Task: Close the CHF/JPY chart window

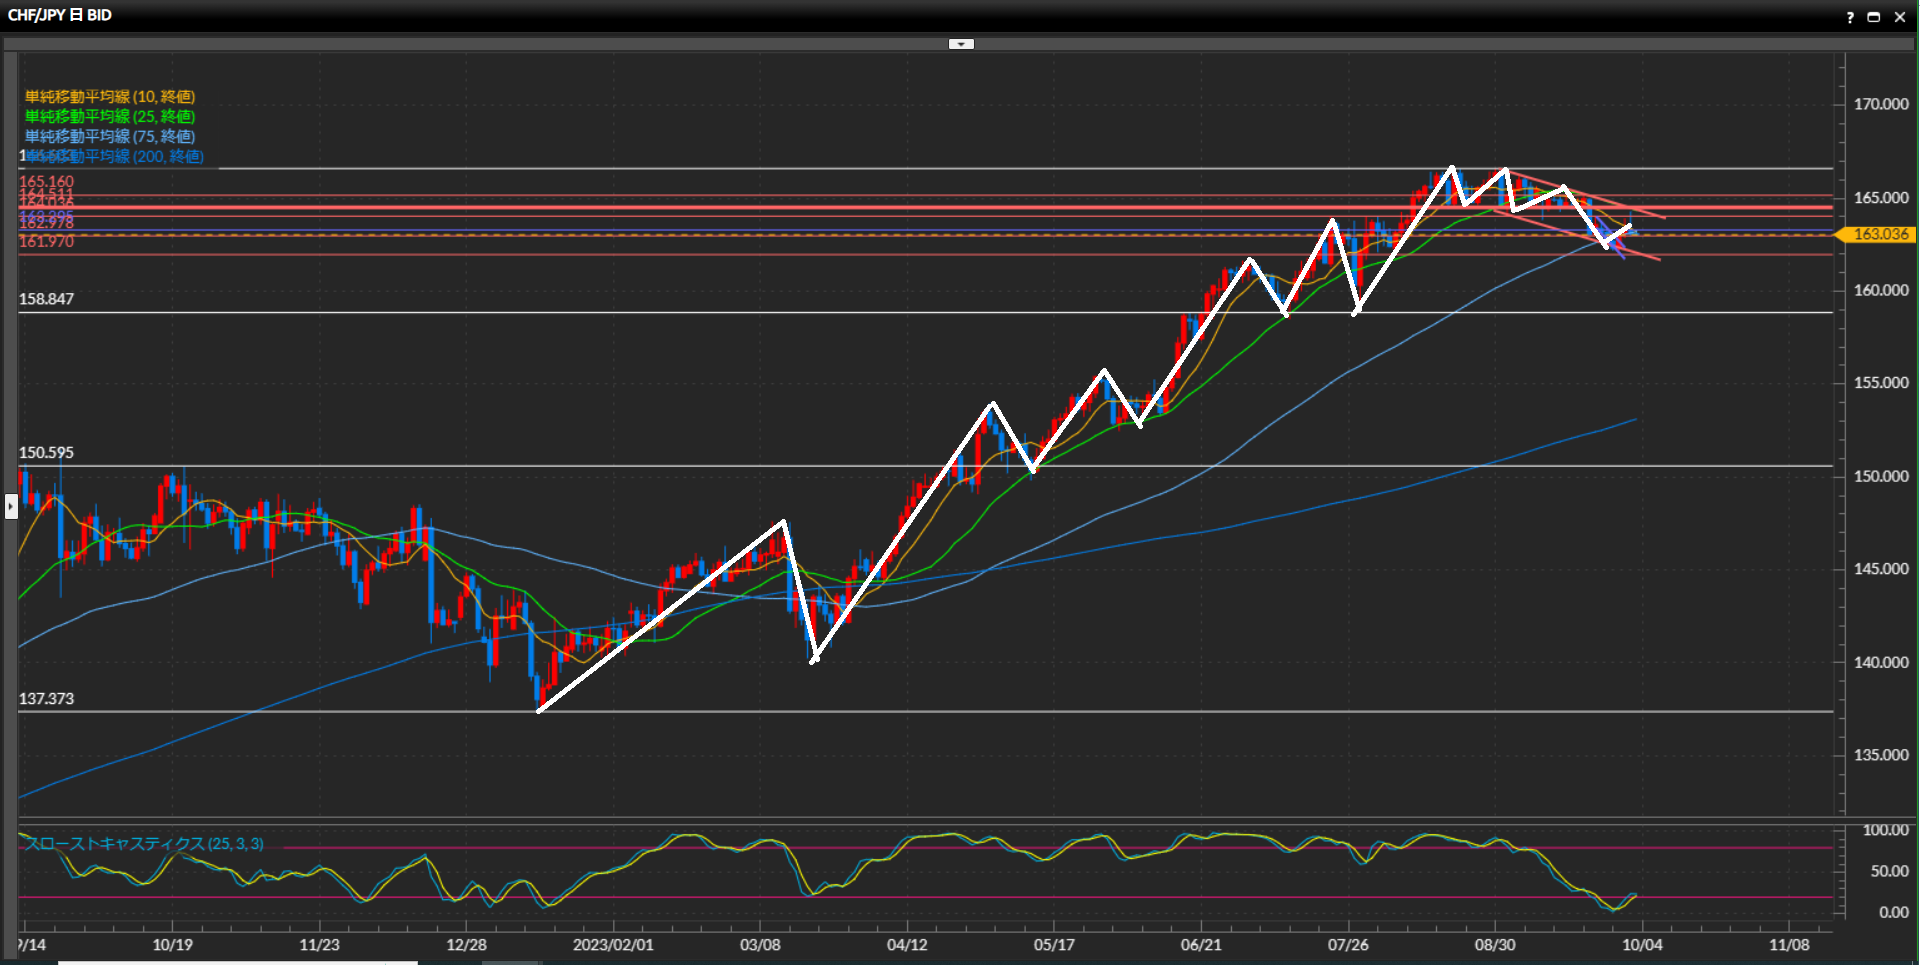Action: click(x=1900, y=17)
